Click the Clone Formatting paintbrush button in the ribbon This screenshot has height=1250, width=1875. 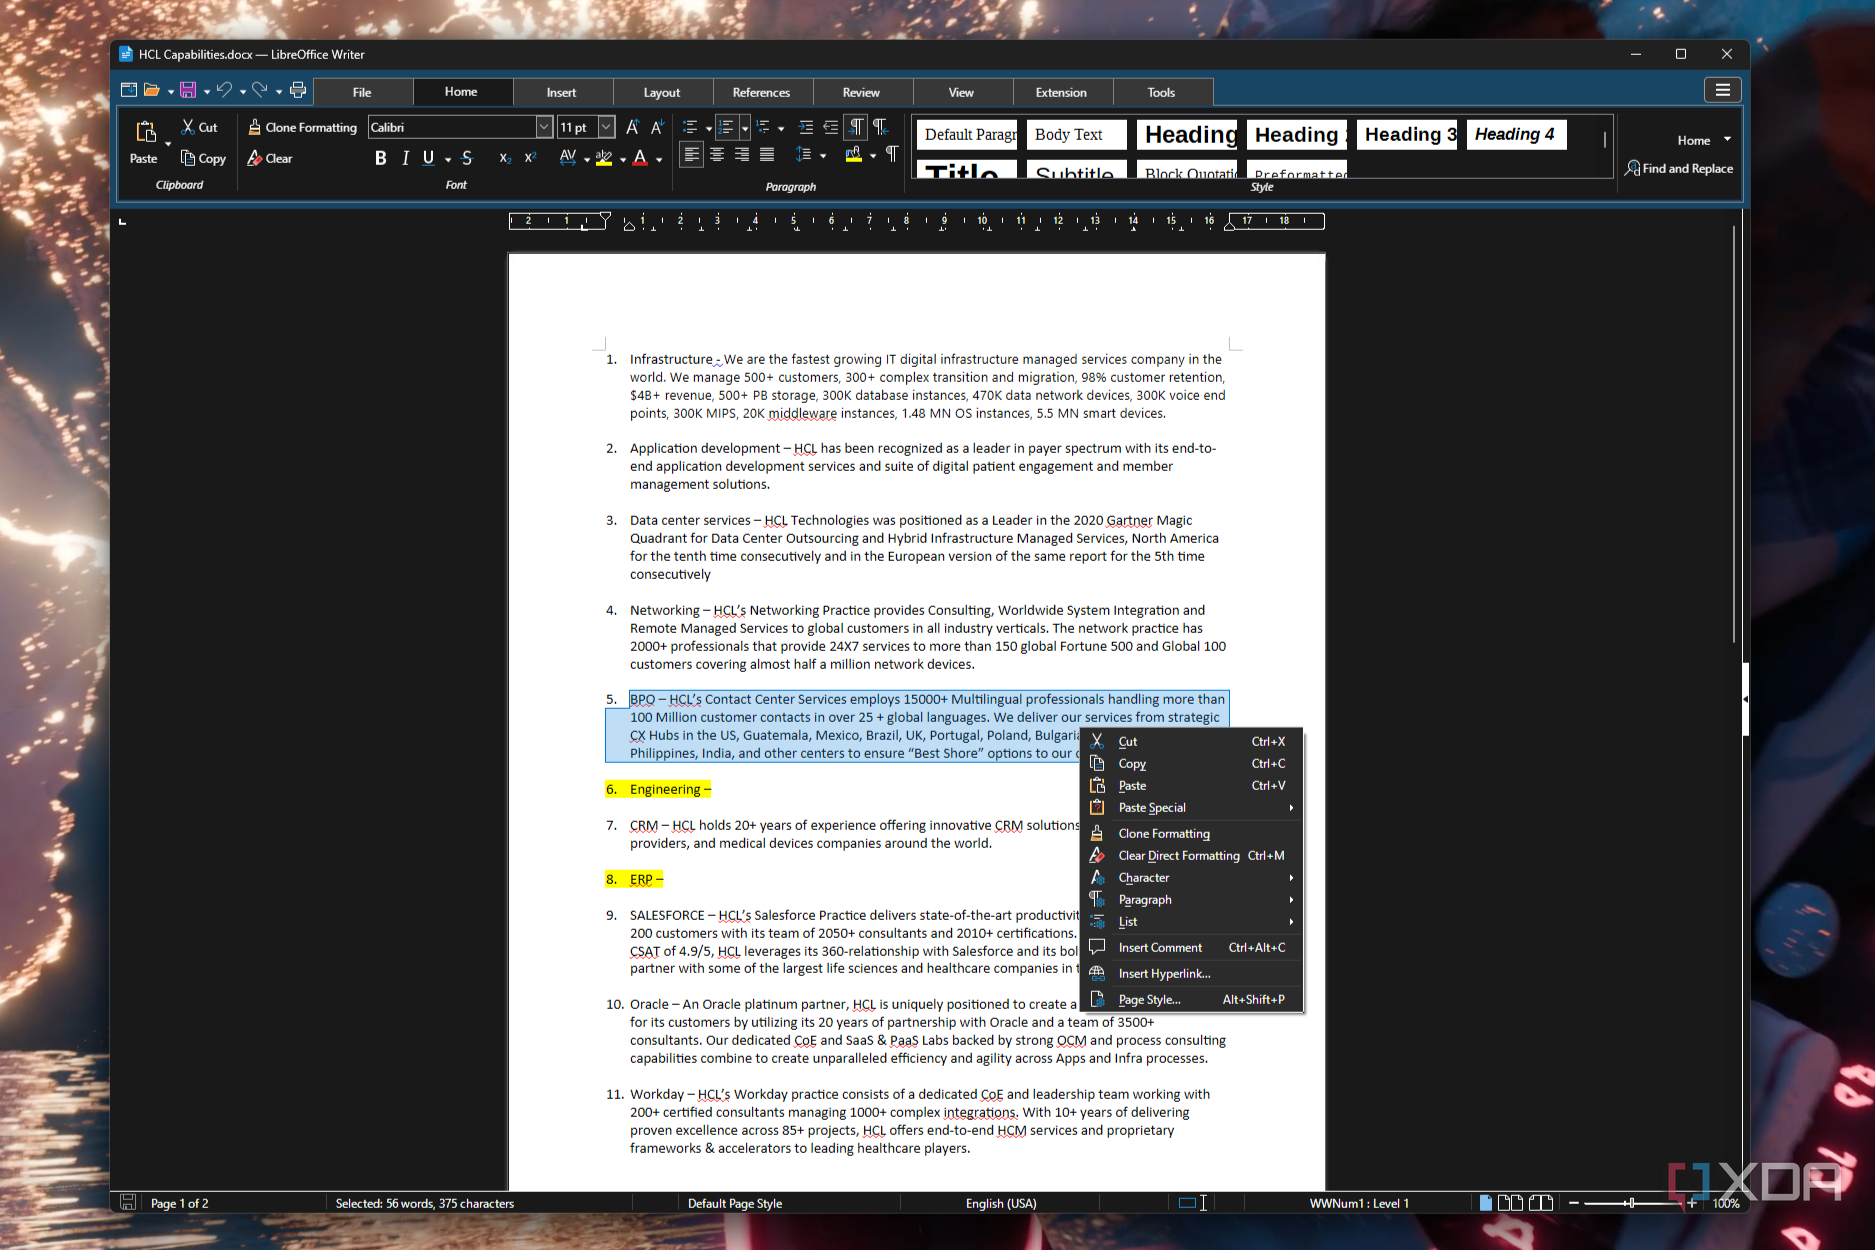click(x=302, y=127)
